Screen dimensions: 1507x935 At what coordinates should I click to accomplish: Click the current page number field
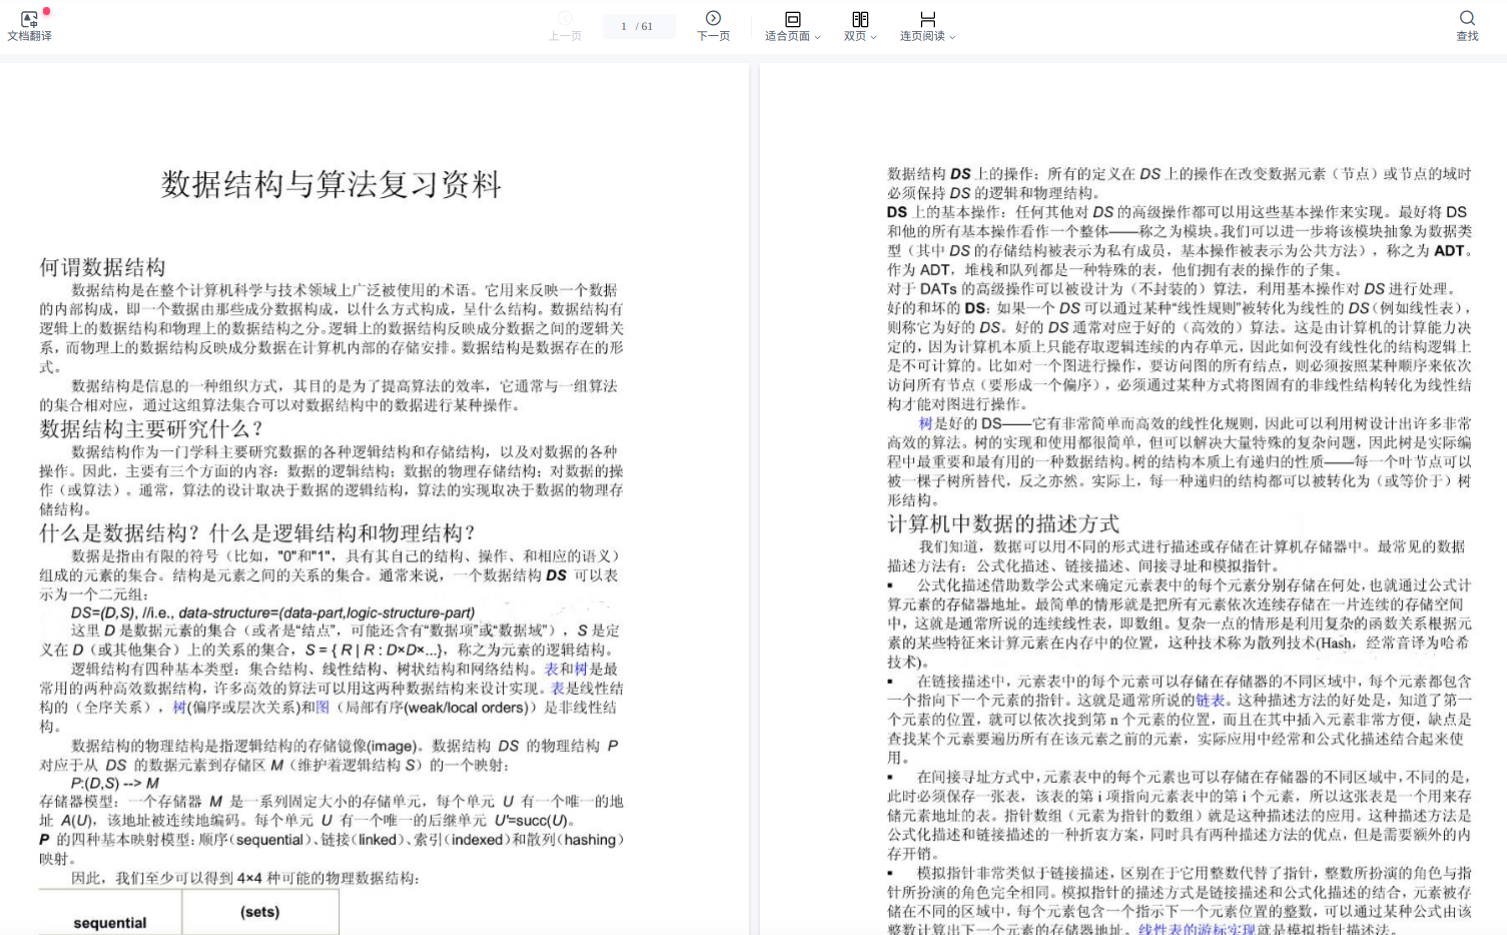point(624,26)
